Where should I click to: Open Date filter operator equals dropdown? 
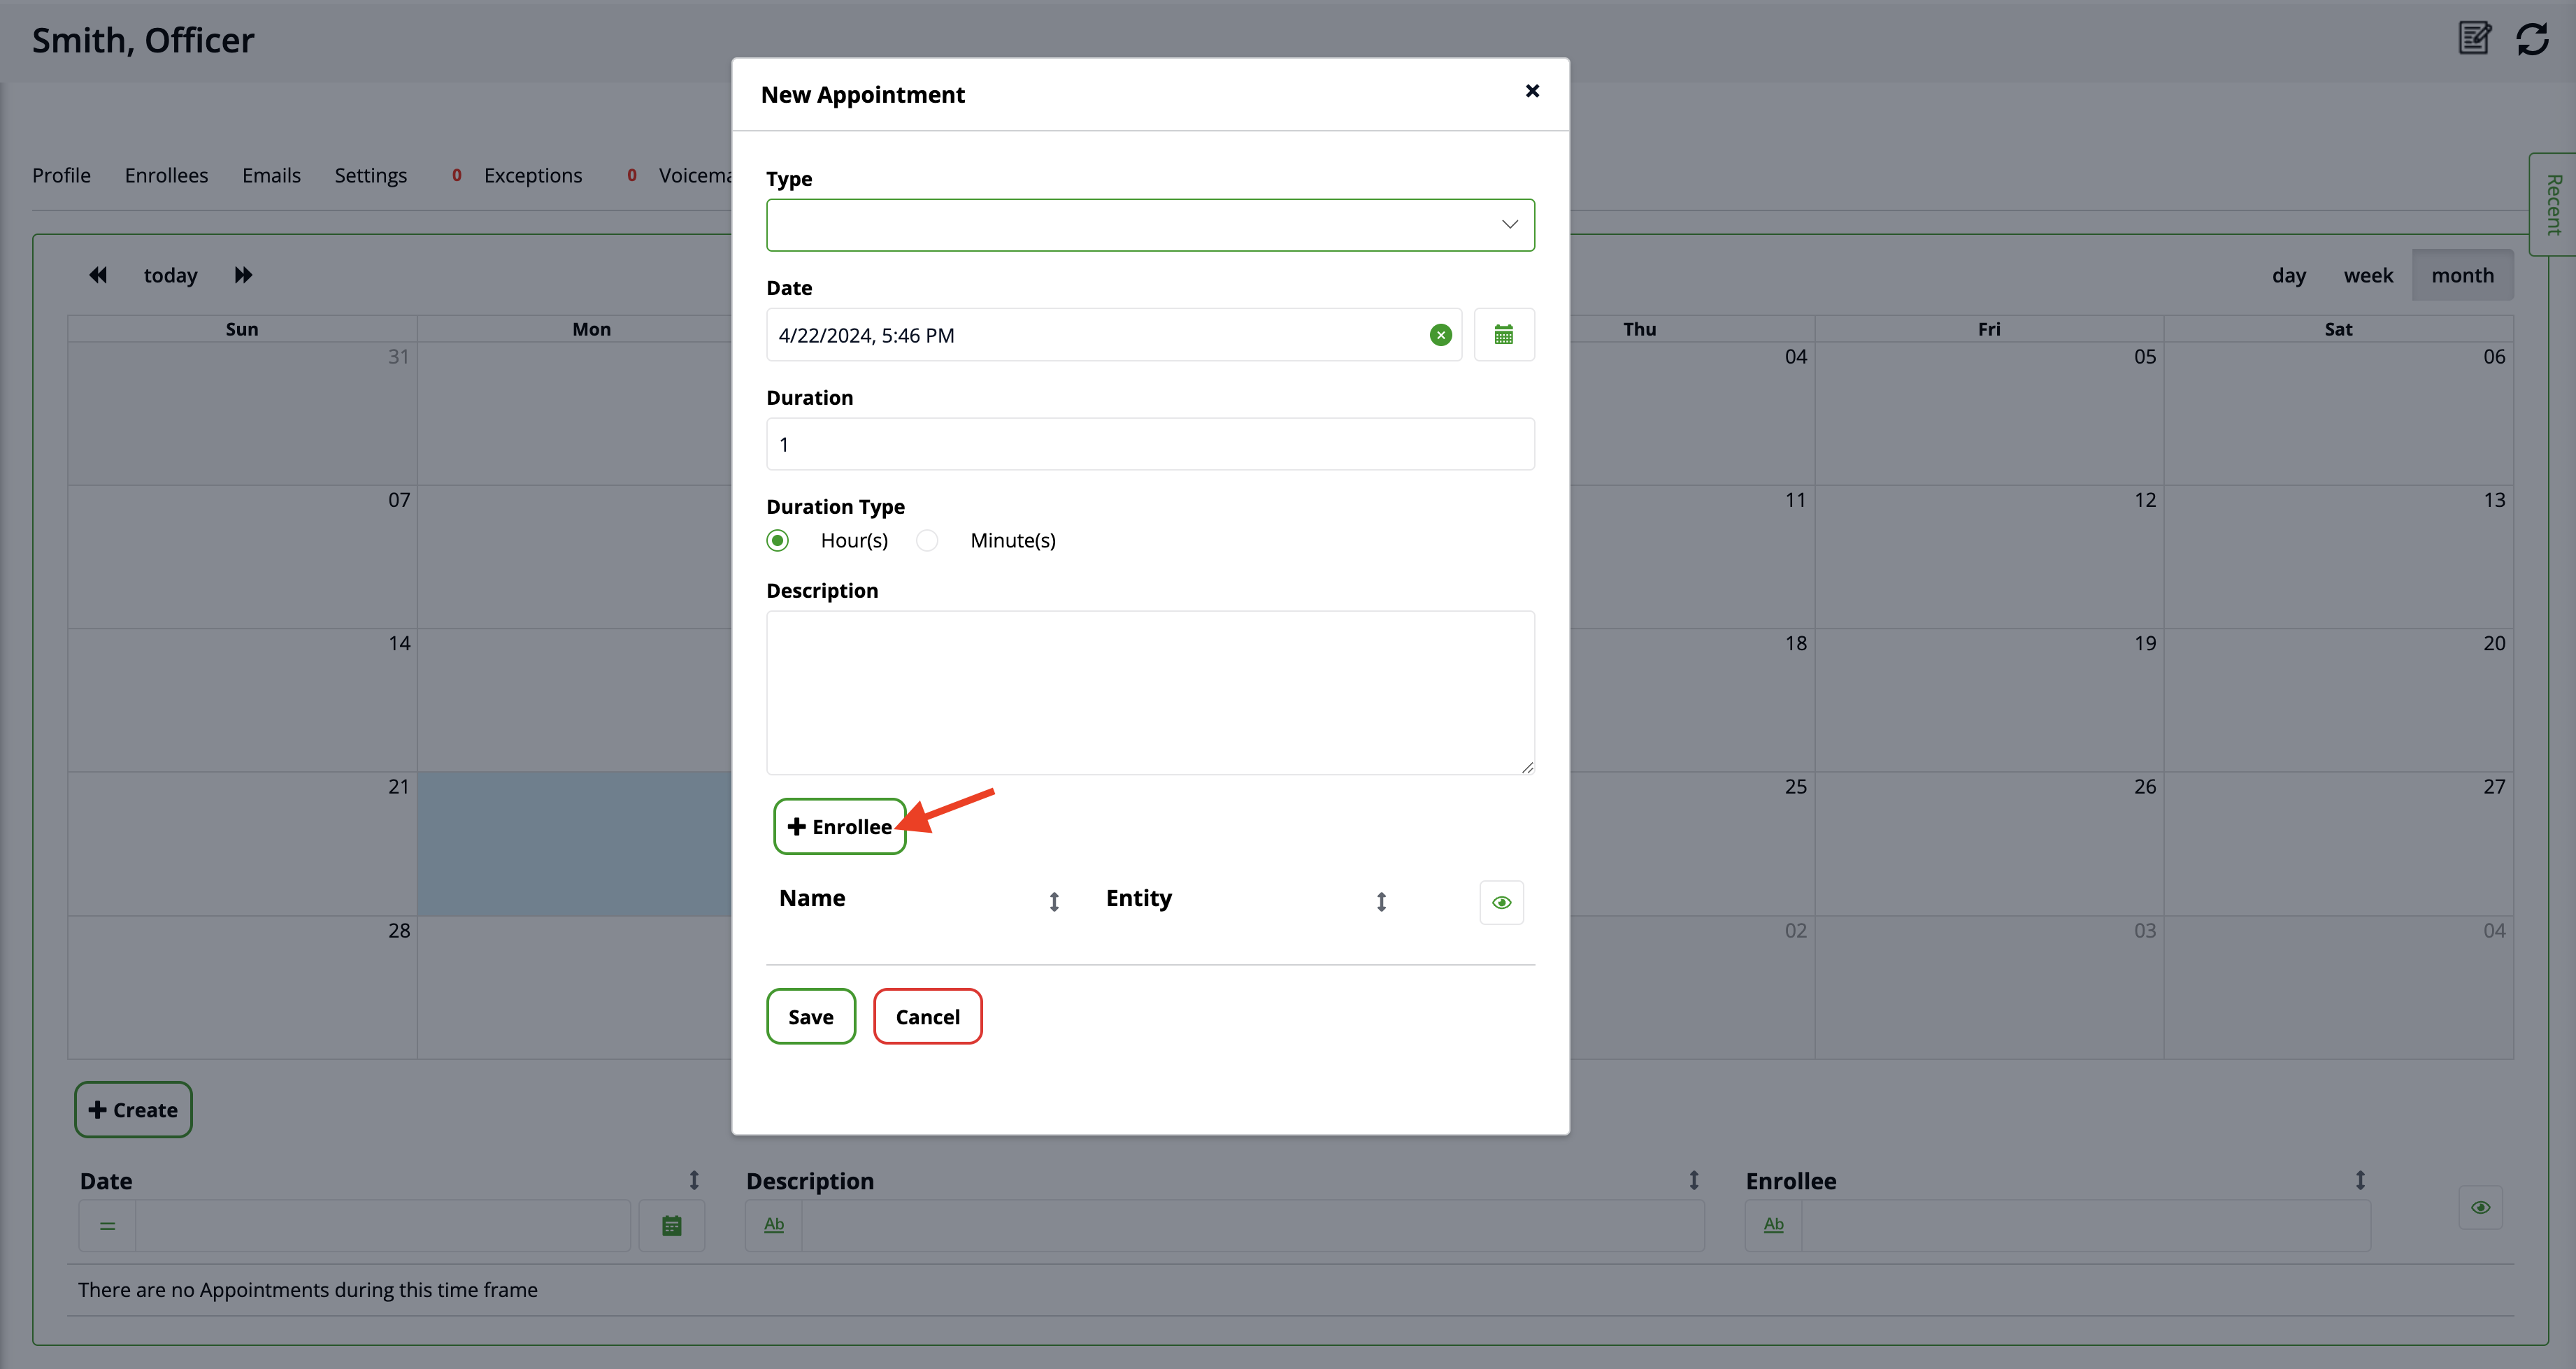tap(108, 1225)
